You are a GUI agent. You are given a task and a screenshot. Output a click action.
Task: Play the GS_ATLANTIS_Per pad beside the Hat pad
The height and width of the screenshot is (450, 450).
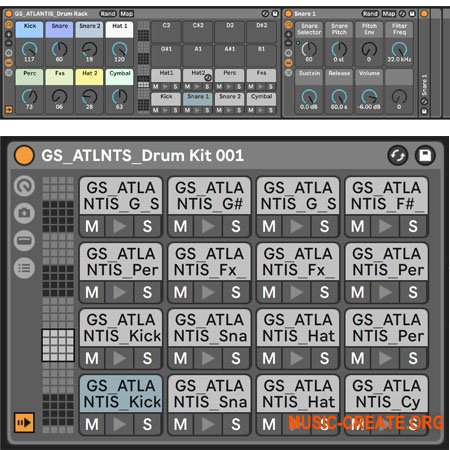coord(385,358)
